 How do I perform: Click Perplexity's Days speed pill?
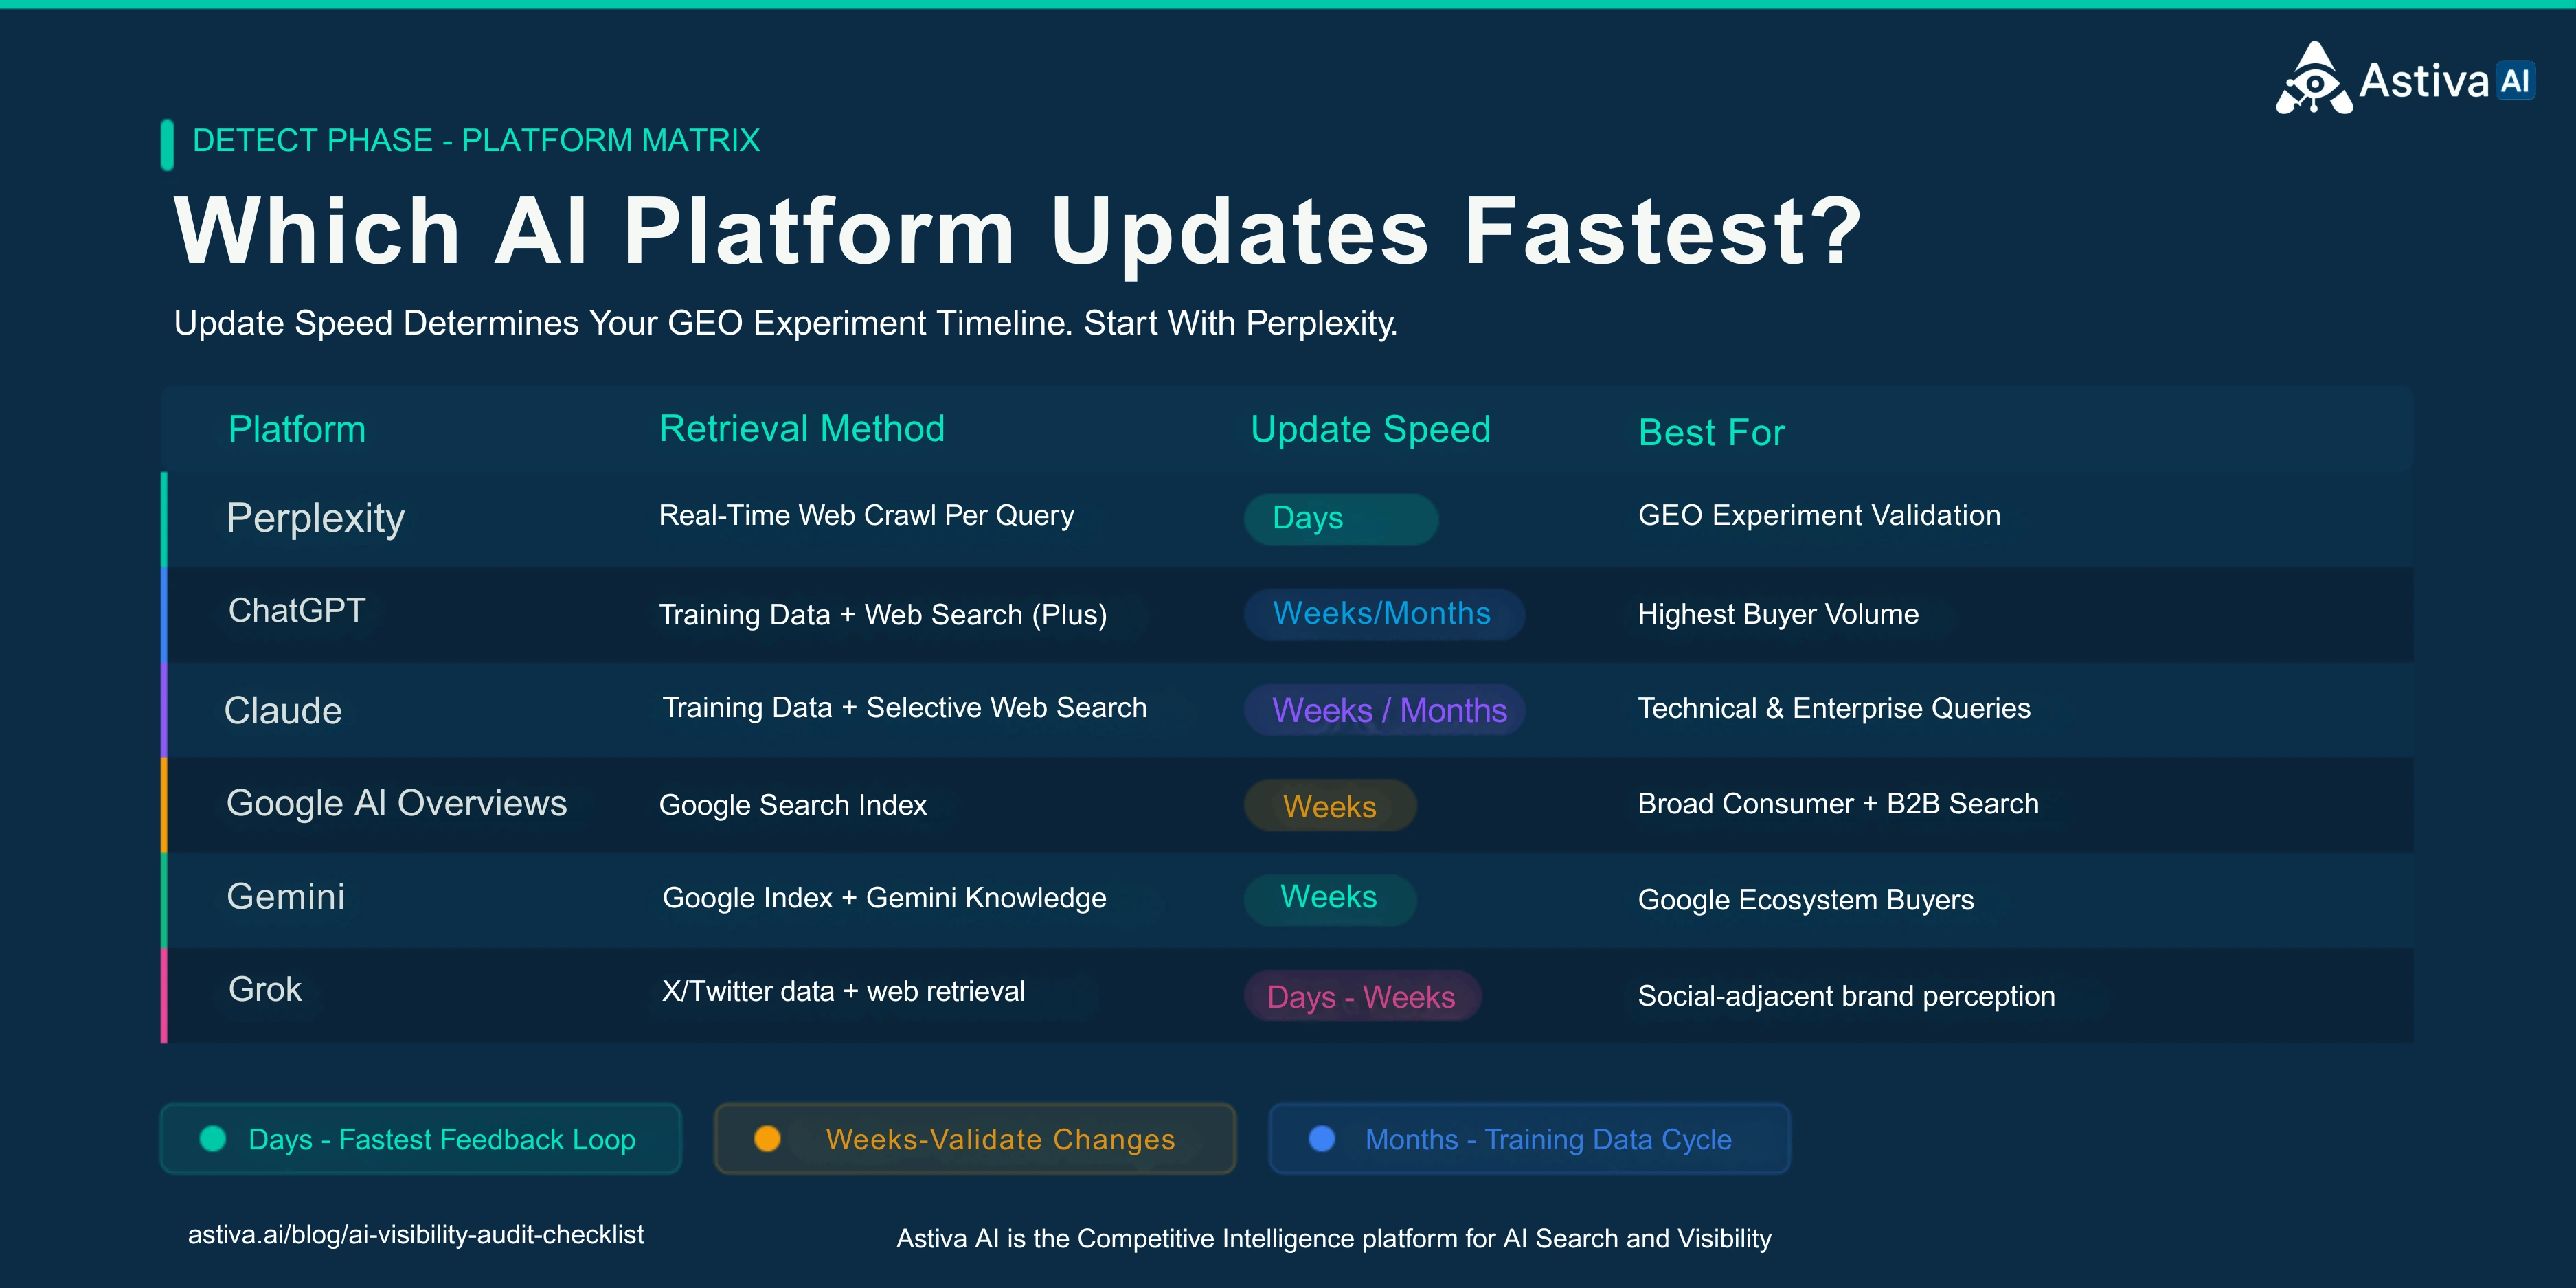pos(1341,518)
